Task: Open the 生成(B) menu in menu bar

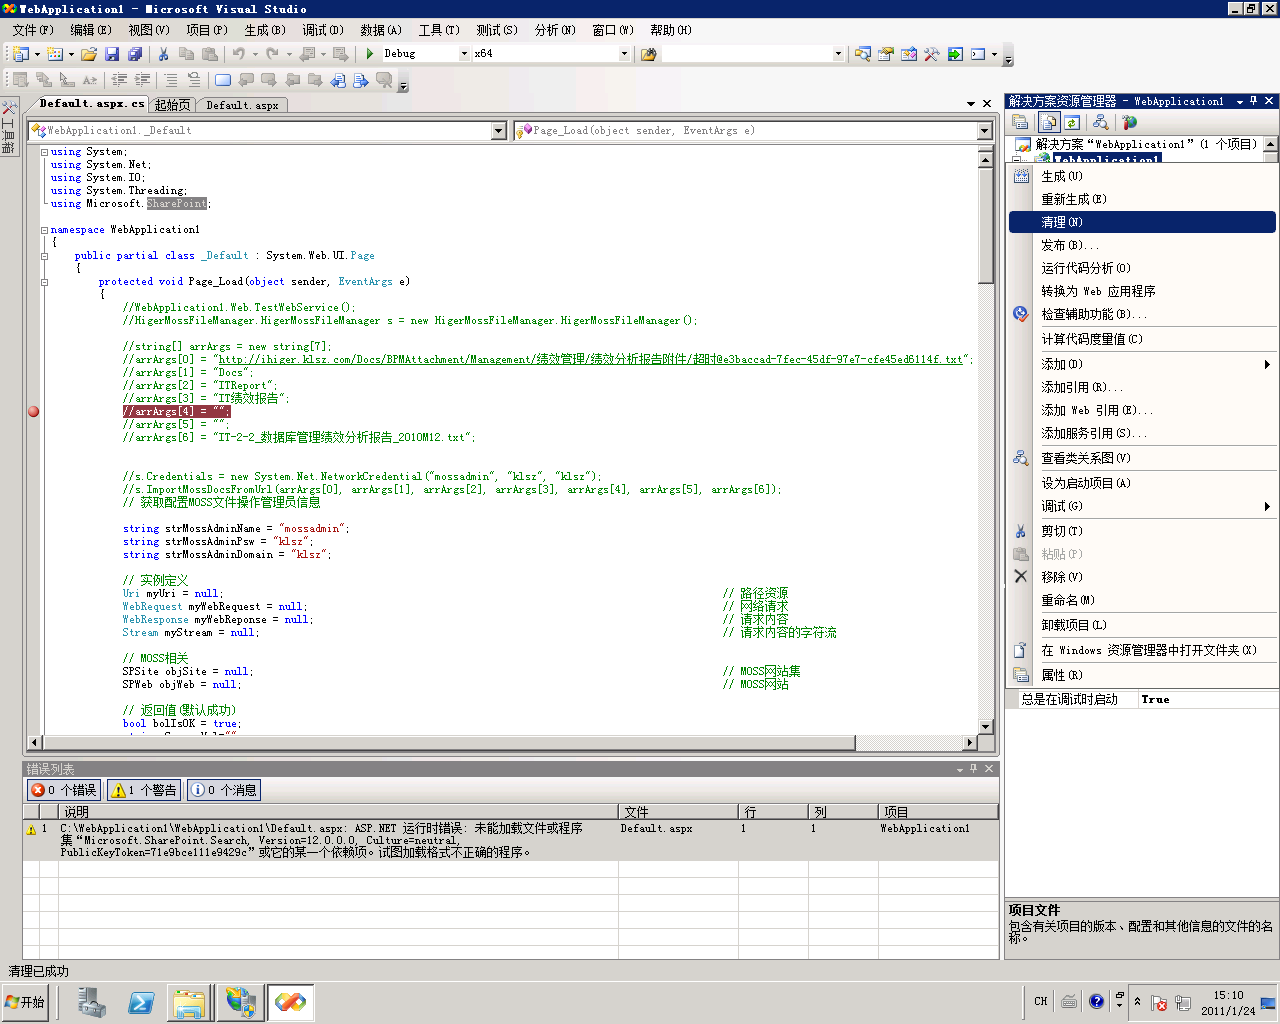Action: click(265, 30)
